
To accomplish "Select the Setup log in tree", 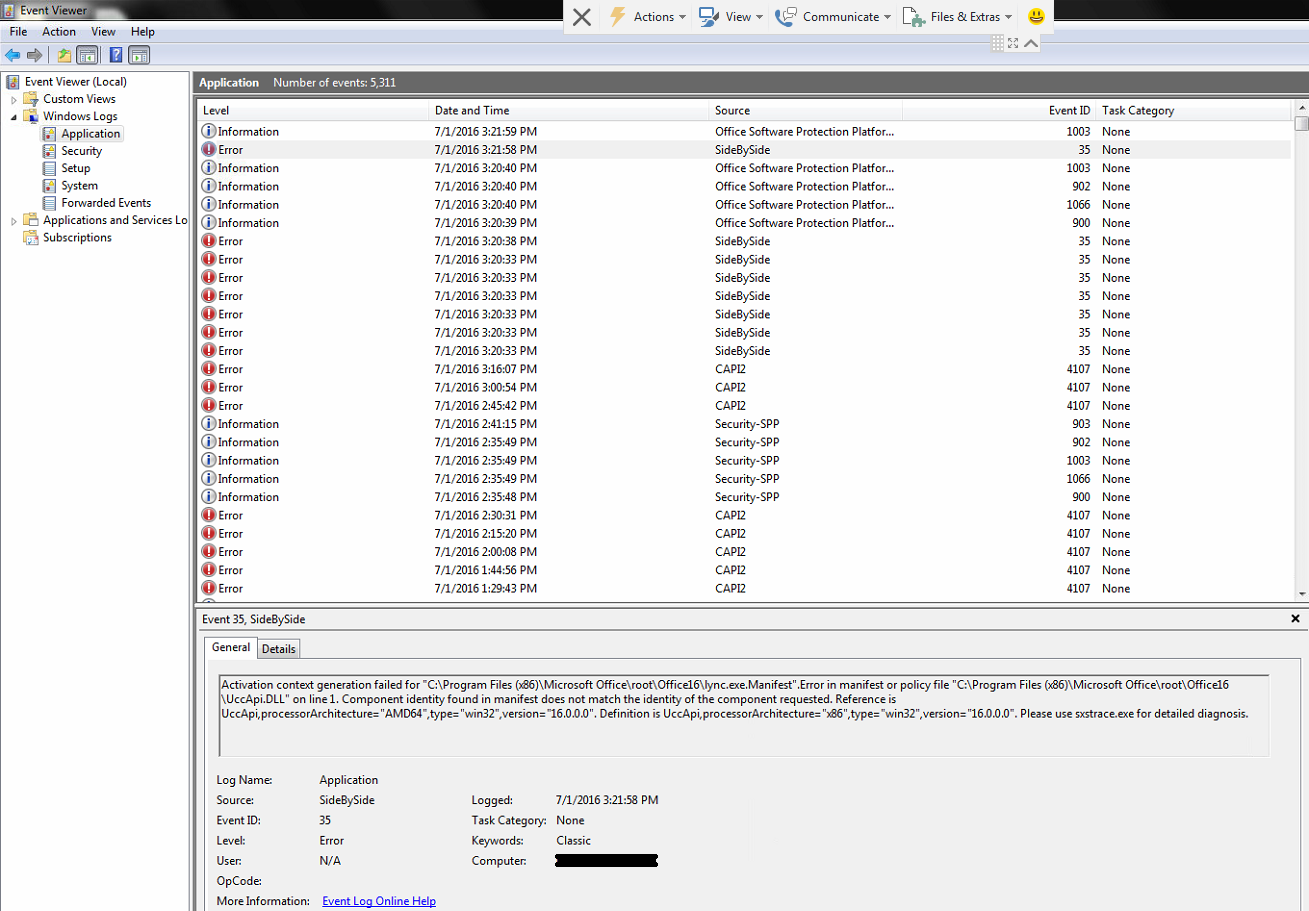I will tap(75, 168).
